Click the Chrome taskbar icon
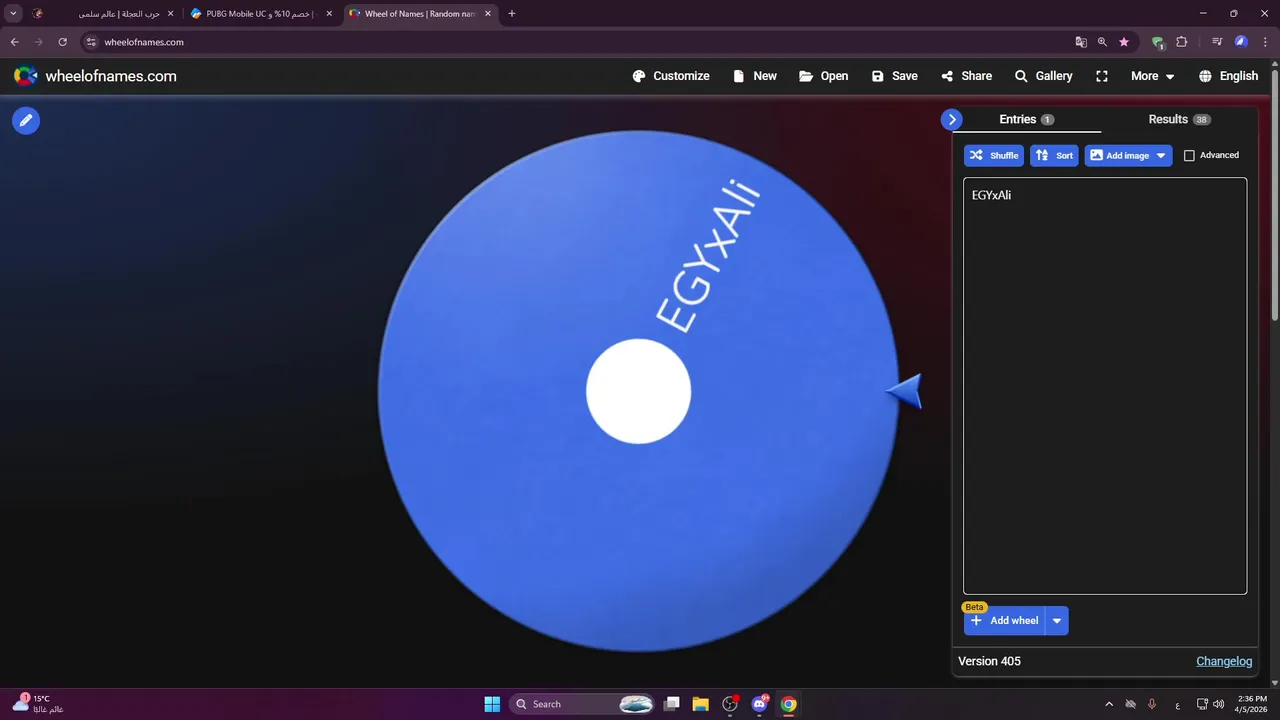 coord(789,704)
